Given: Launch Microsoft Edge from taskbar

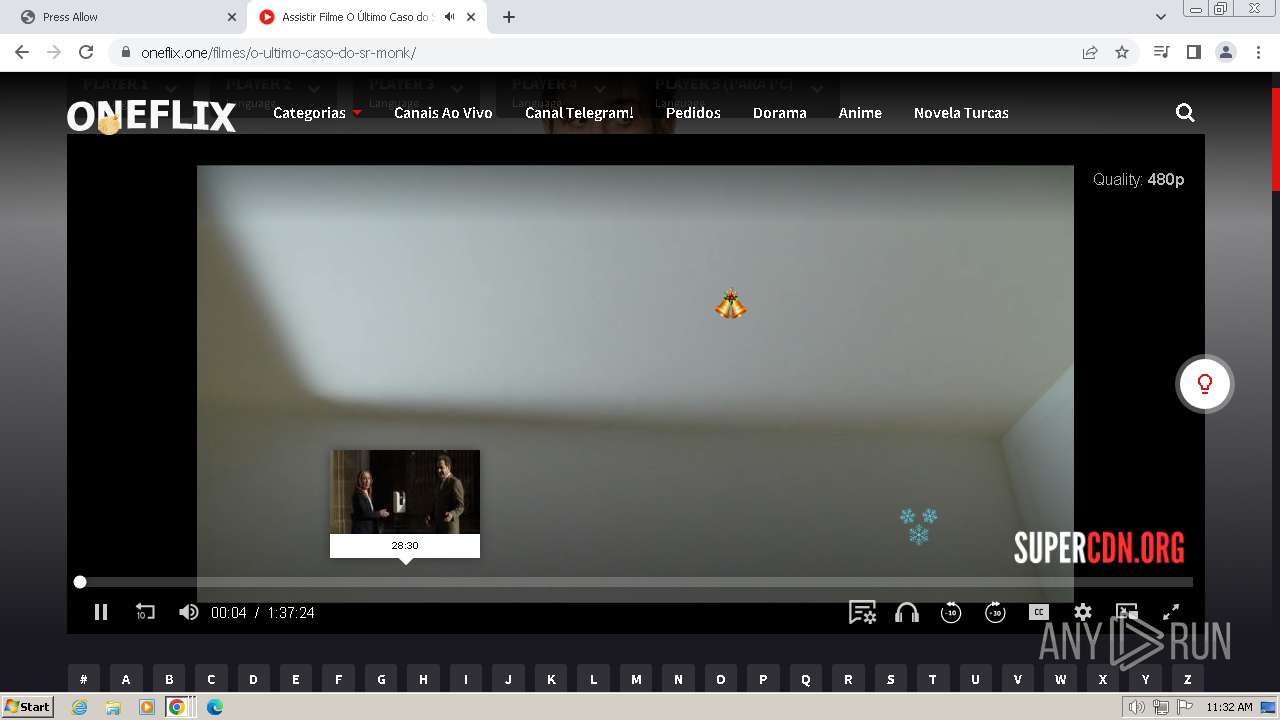Looking at the screenshot, I should pyautogui.click(x=214, y=707).
